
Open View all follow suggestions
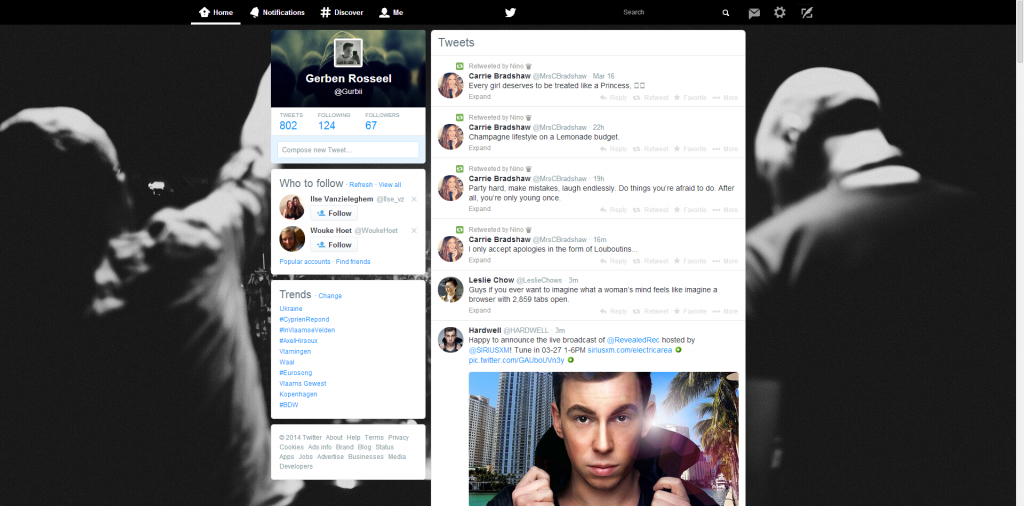(390, 185)
